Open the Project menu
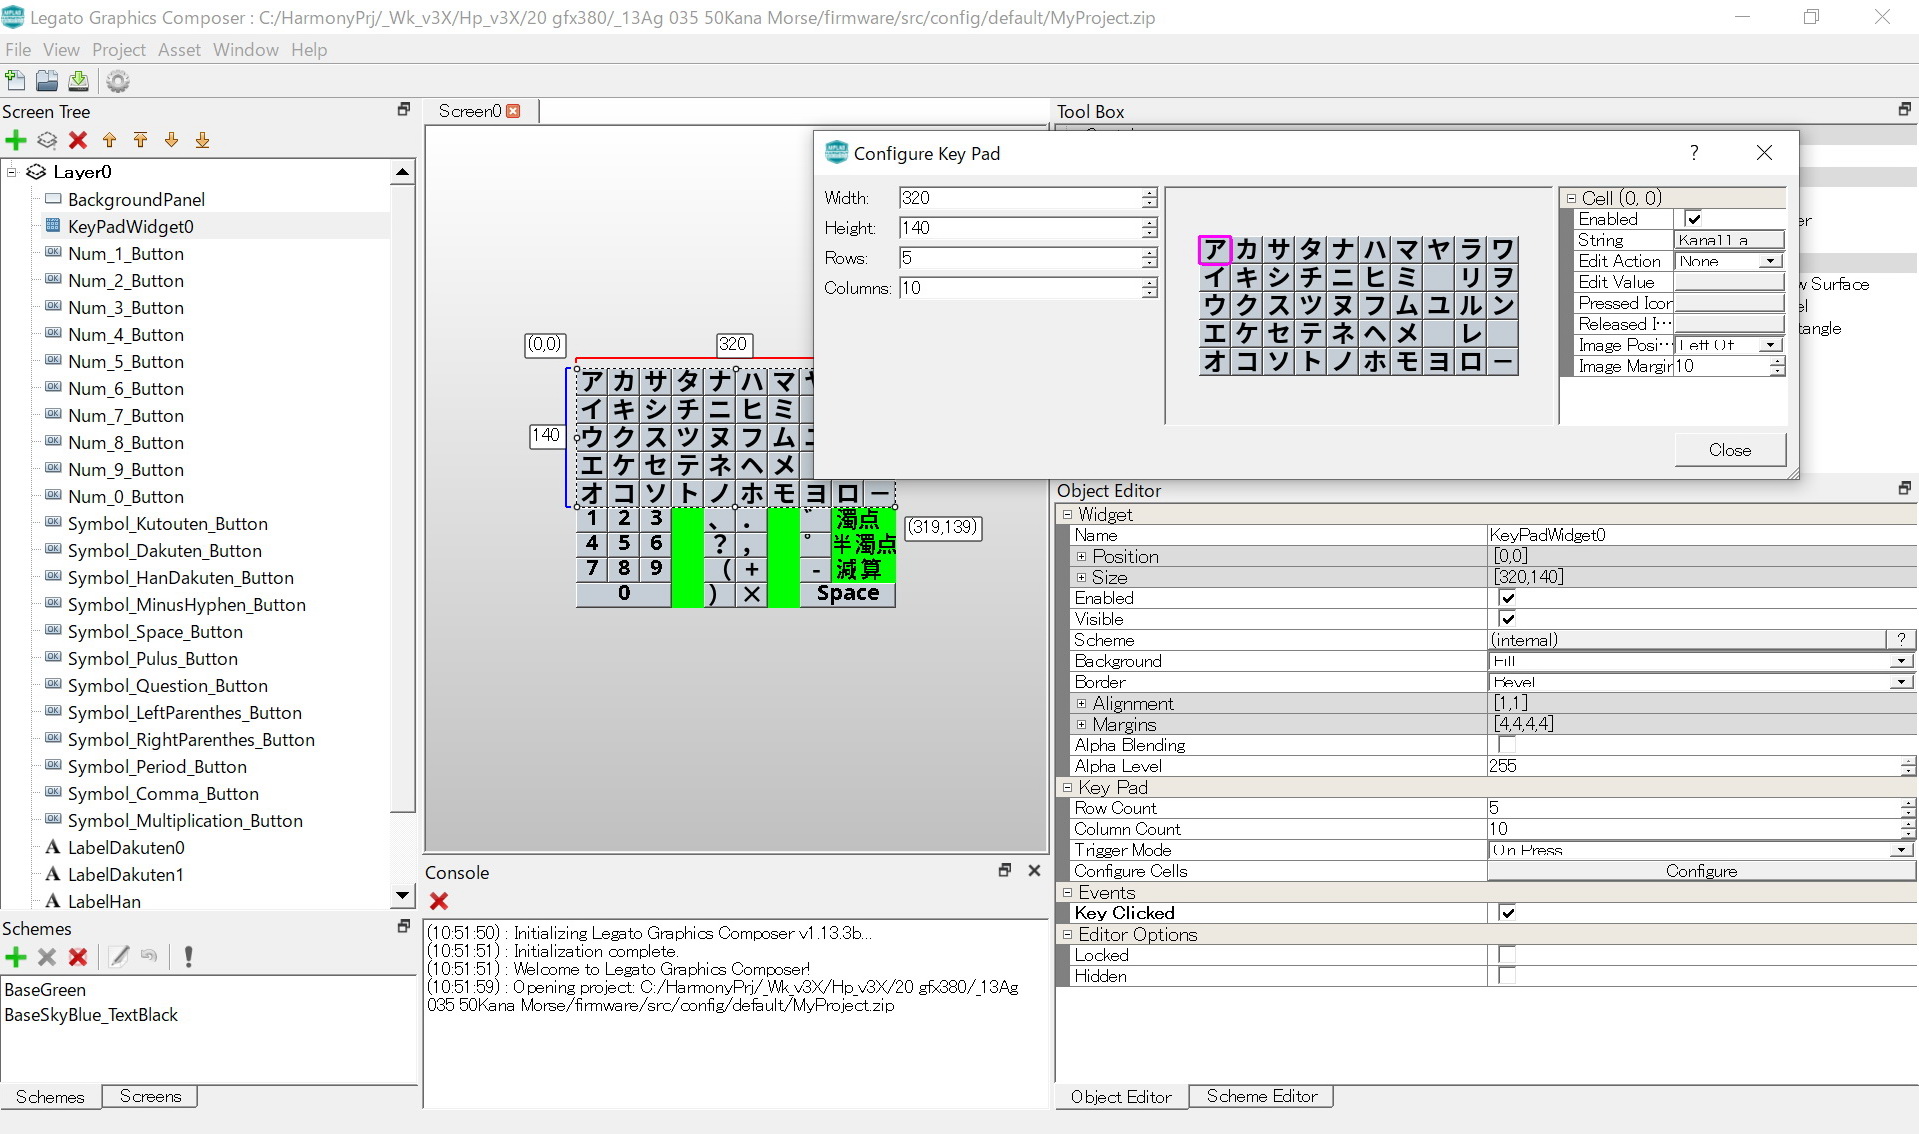Viewport: 1919px width, 1134px height. coord(119,49)
